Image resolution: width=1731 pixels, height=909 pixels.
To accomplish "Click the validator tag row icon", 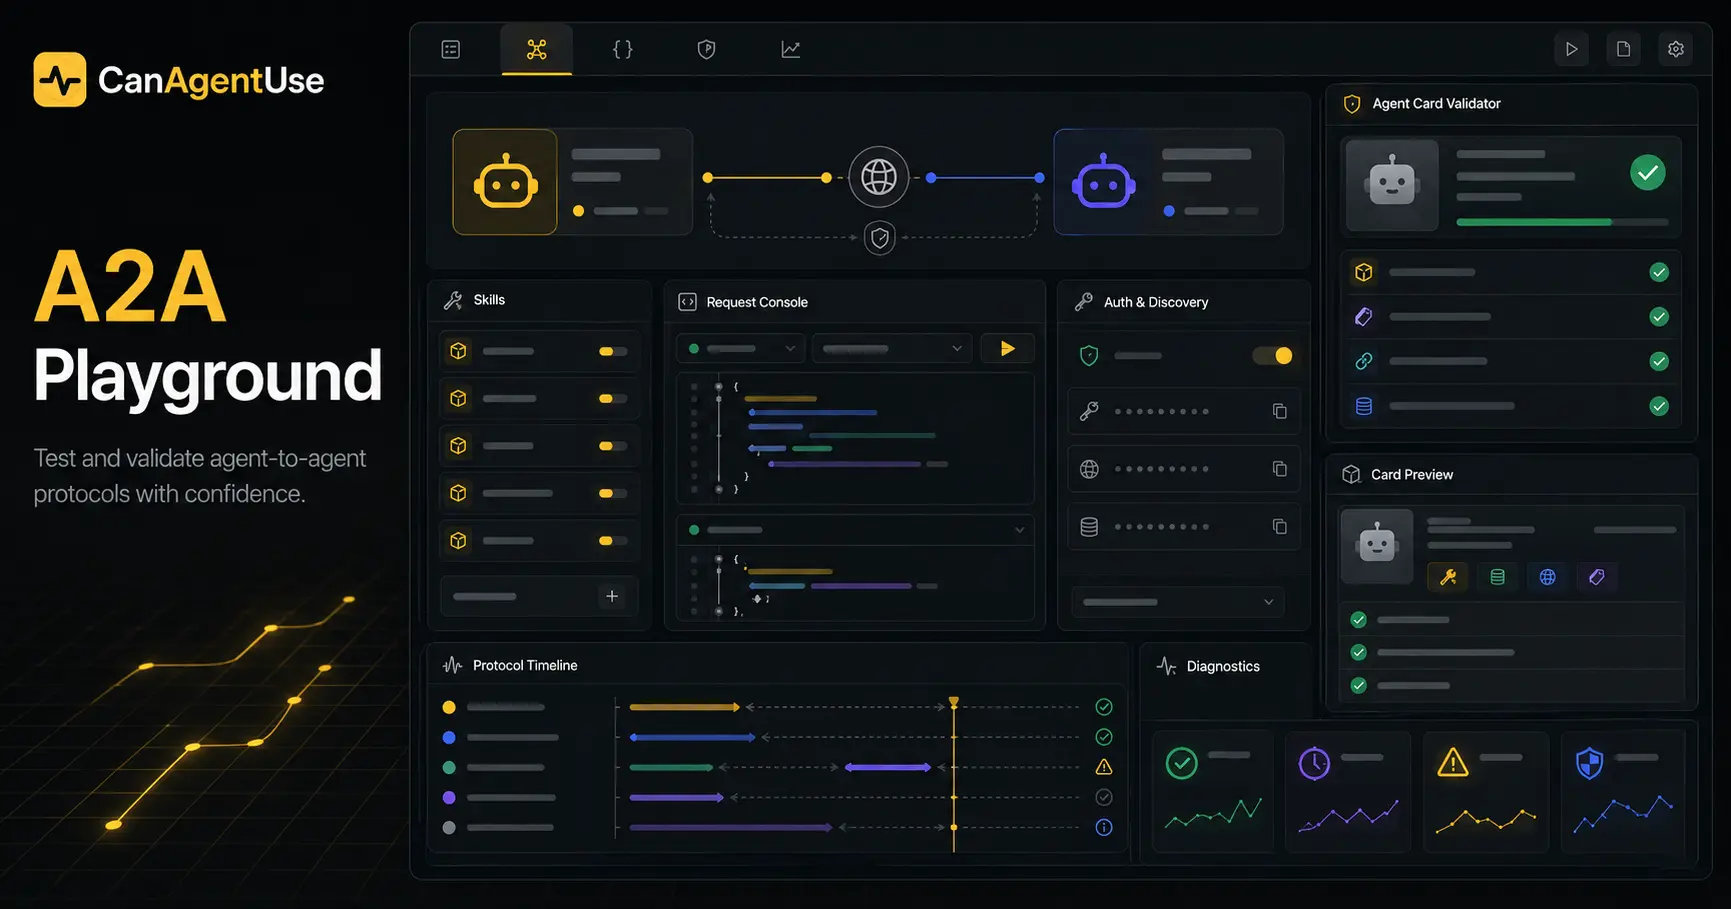I will 1363,317.
